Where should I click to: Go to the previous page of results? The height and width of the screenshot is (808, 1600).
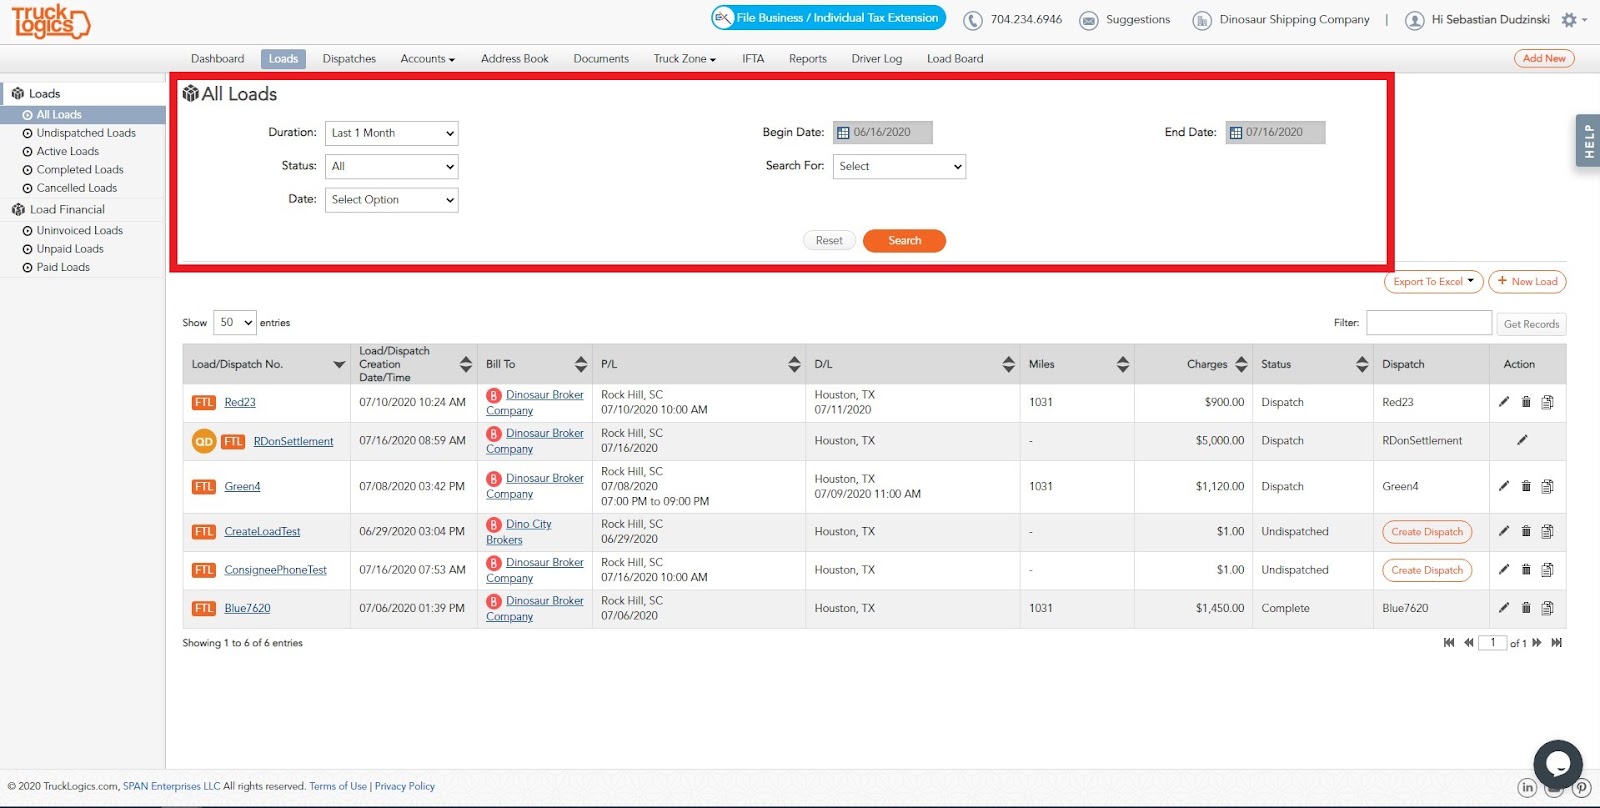point(1468,643)
